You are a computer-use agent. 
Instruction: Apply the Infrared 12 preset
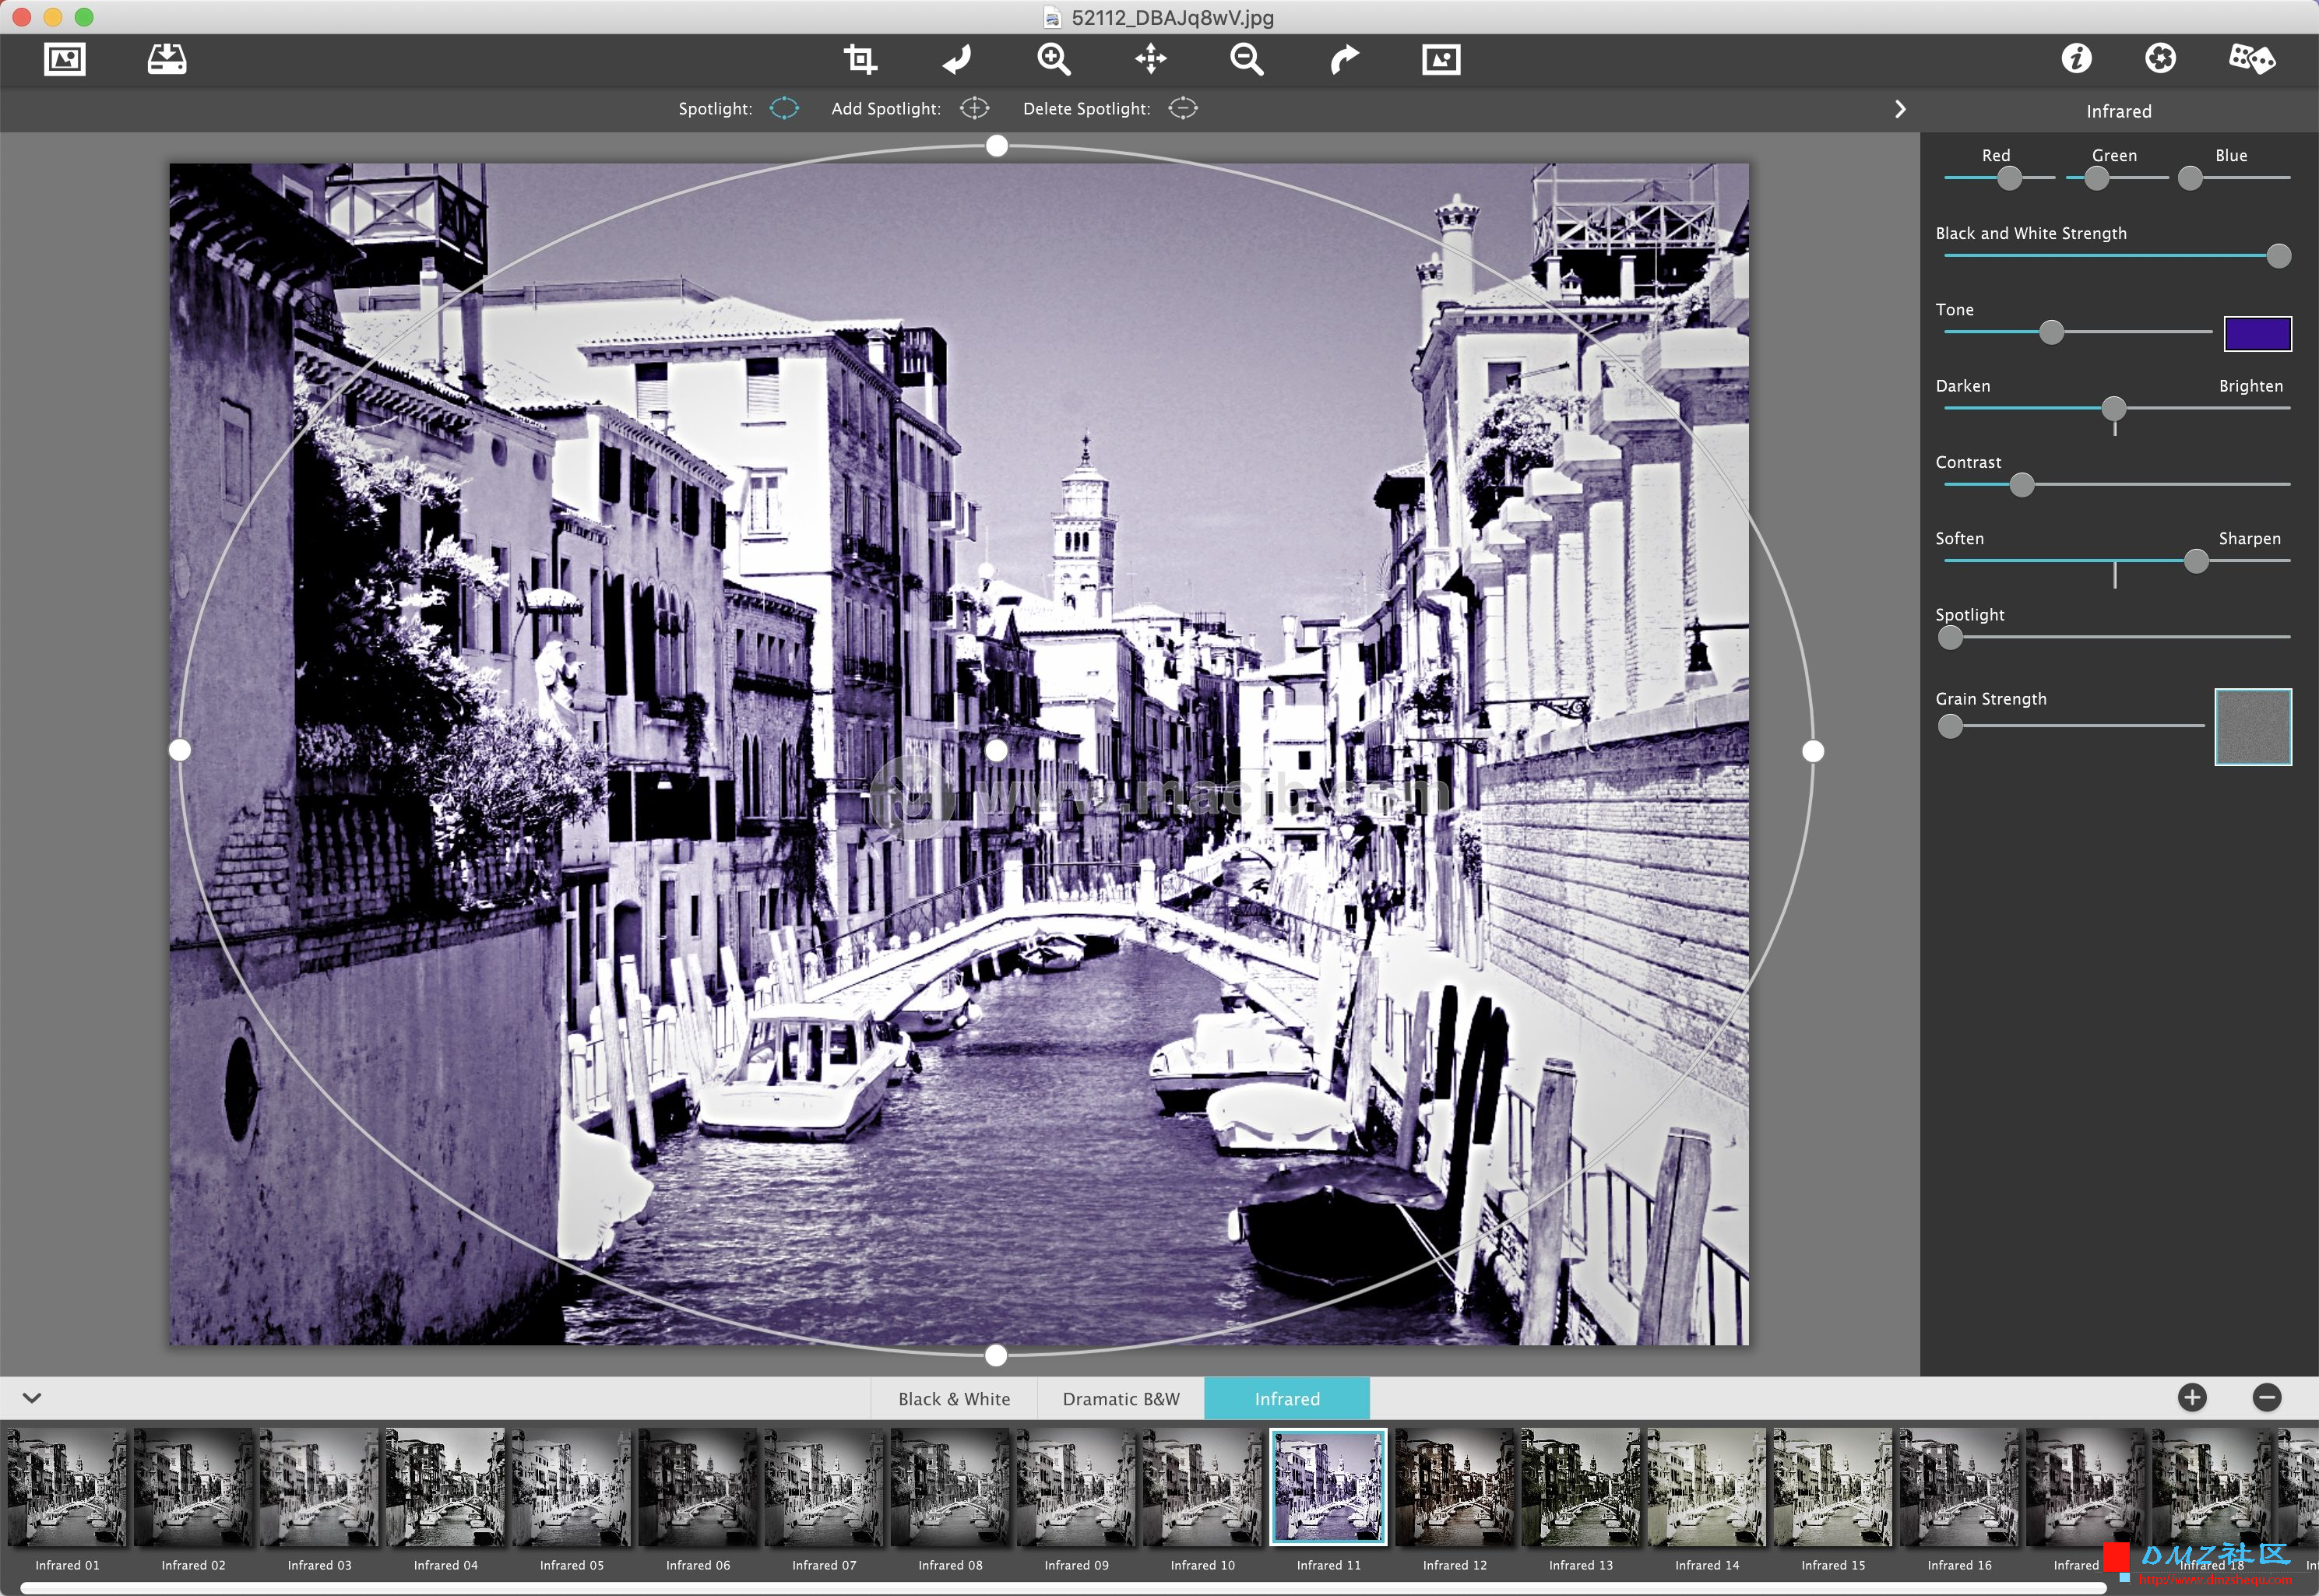click(x=1454, y=1487)
